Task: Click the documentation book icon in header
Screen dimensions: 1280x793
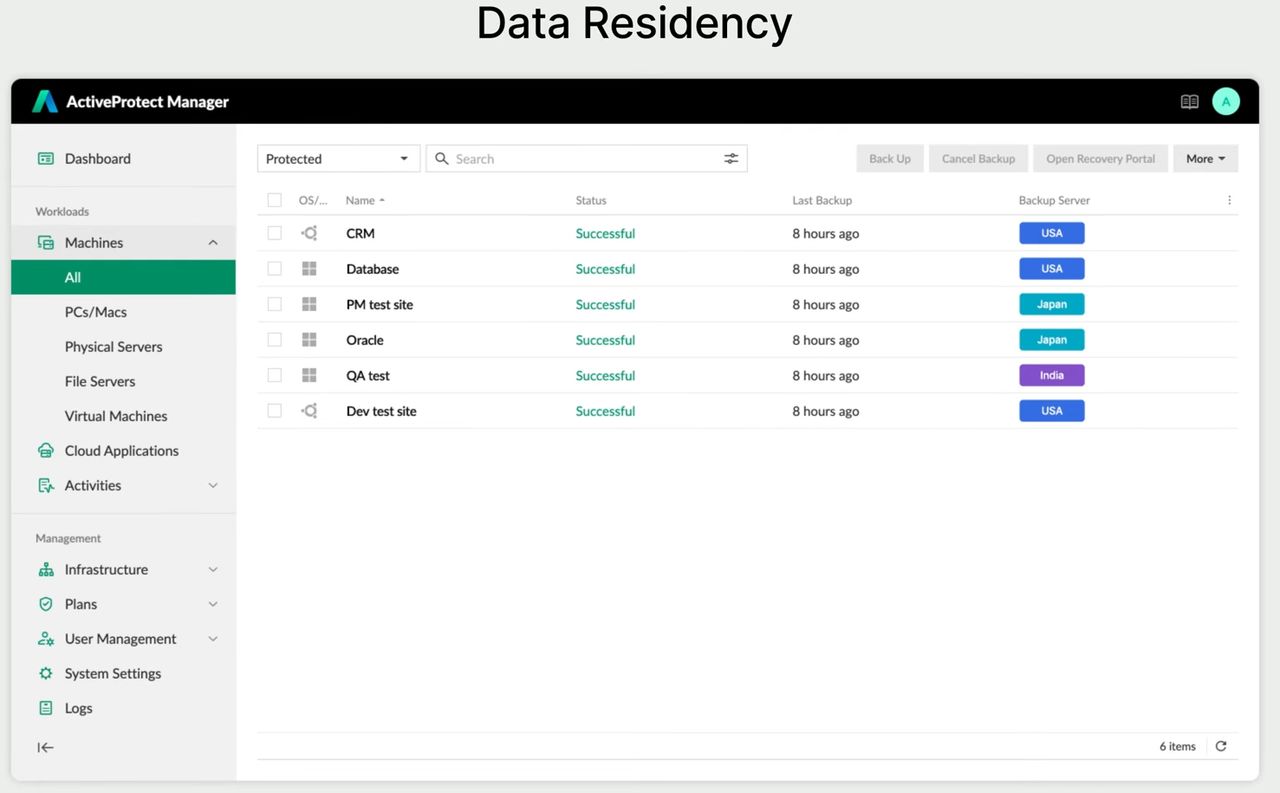Action: pos(1189,102)
